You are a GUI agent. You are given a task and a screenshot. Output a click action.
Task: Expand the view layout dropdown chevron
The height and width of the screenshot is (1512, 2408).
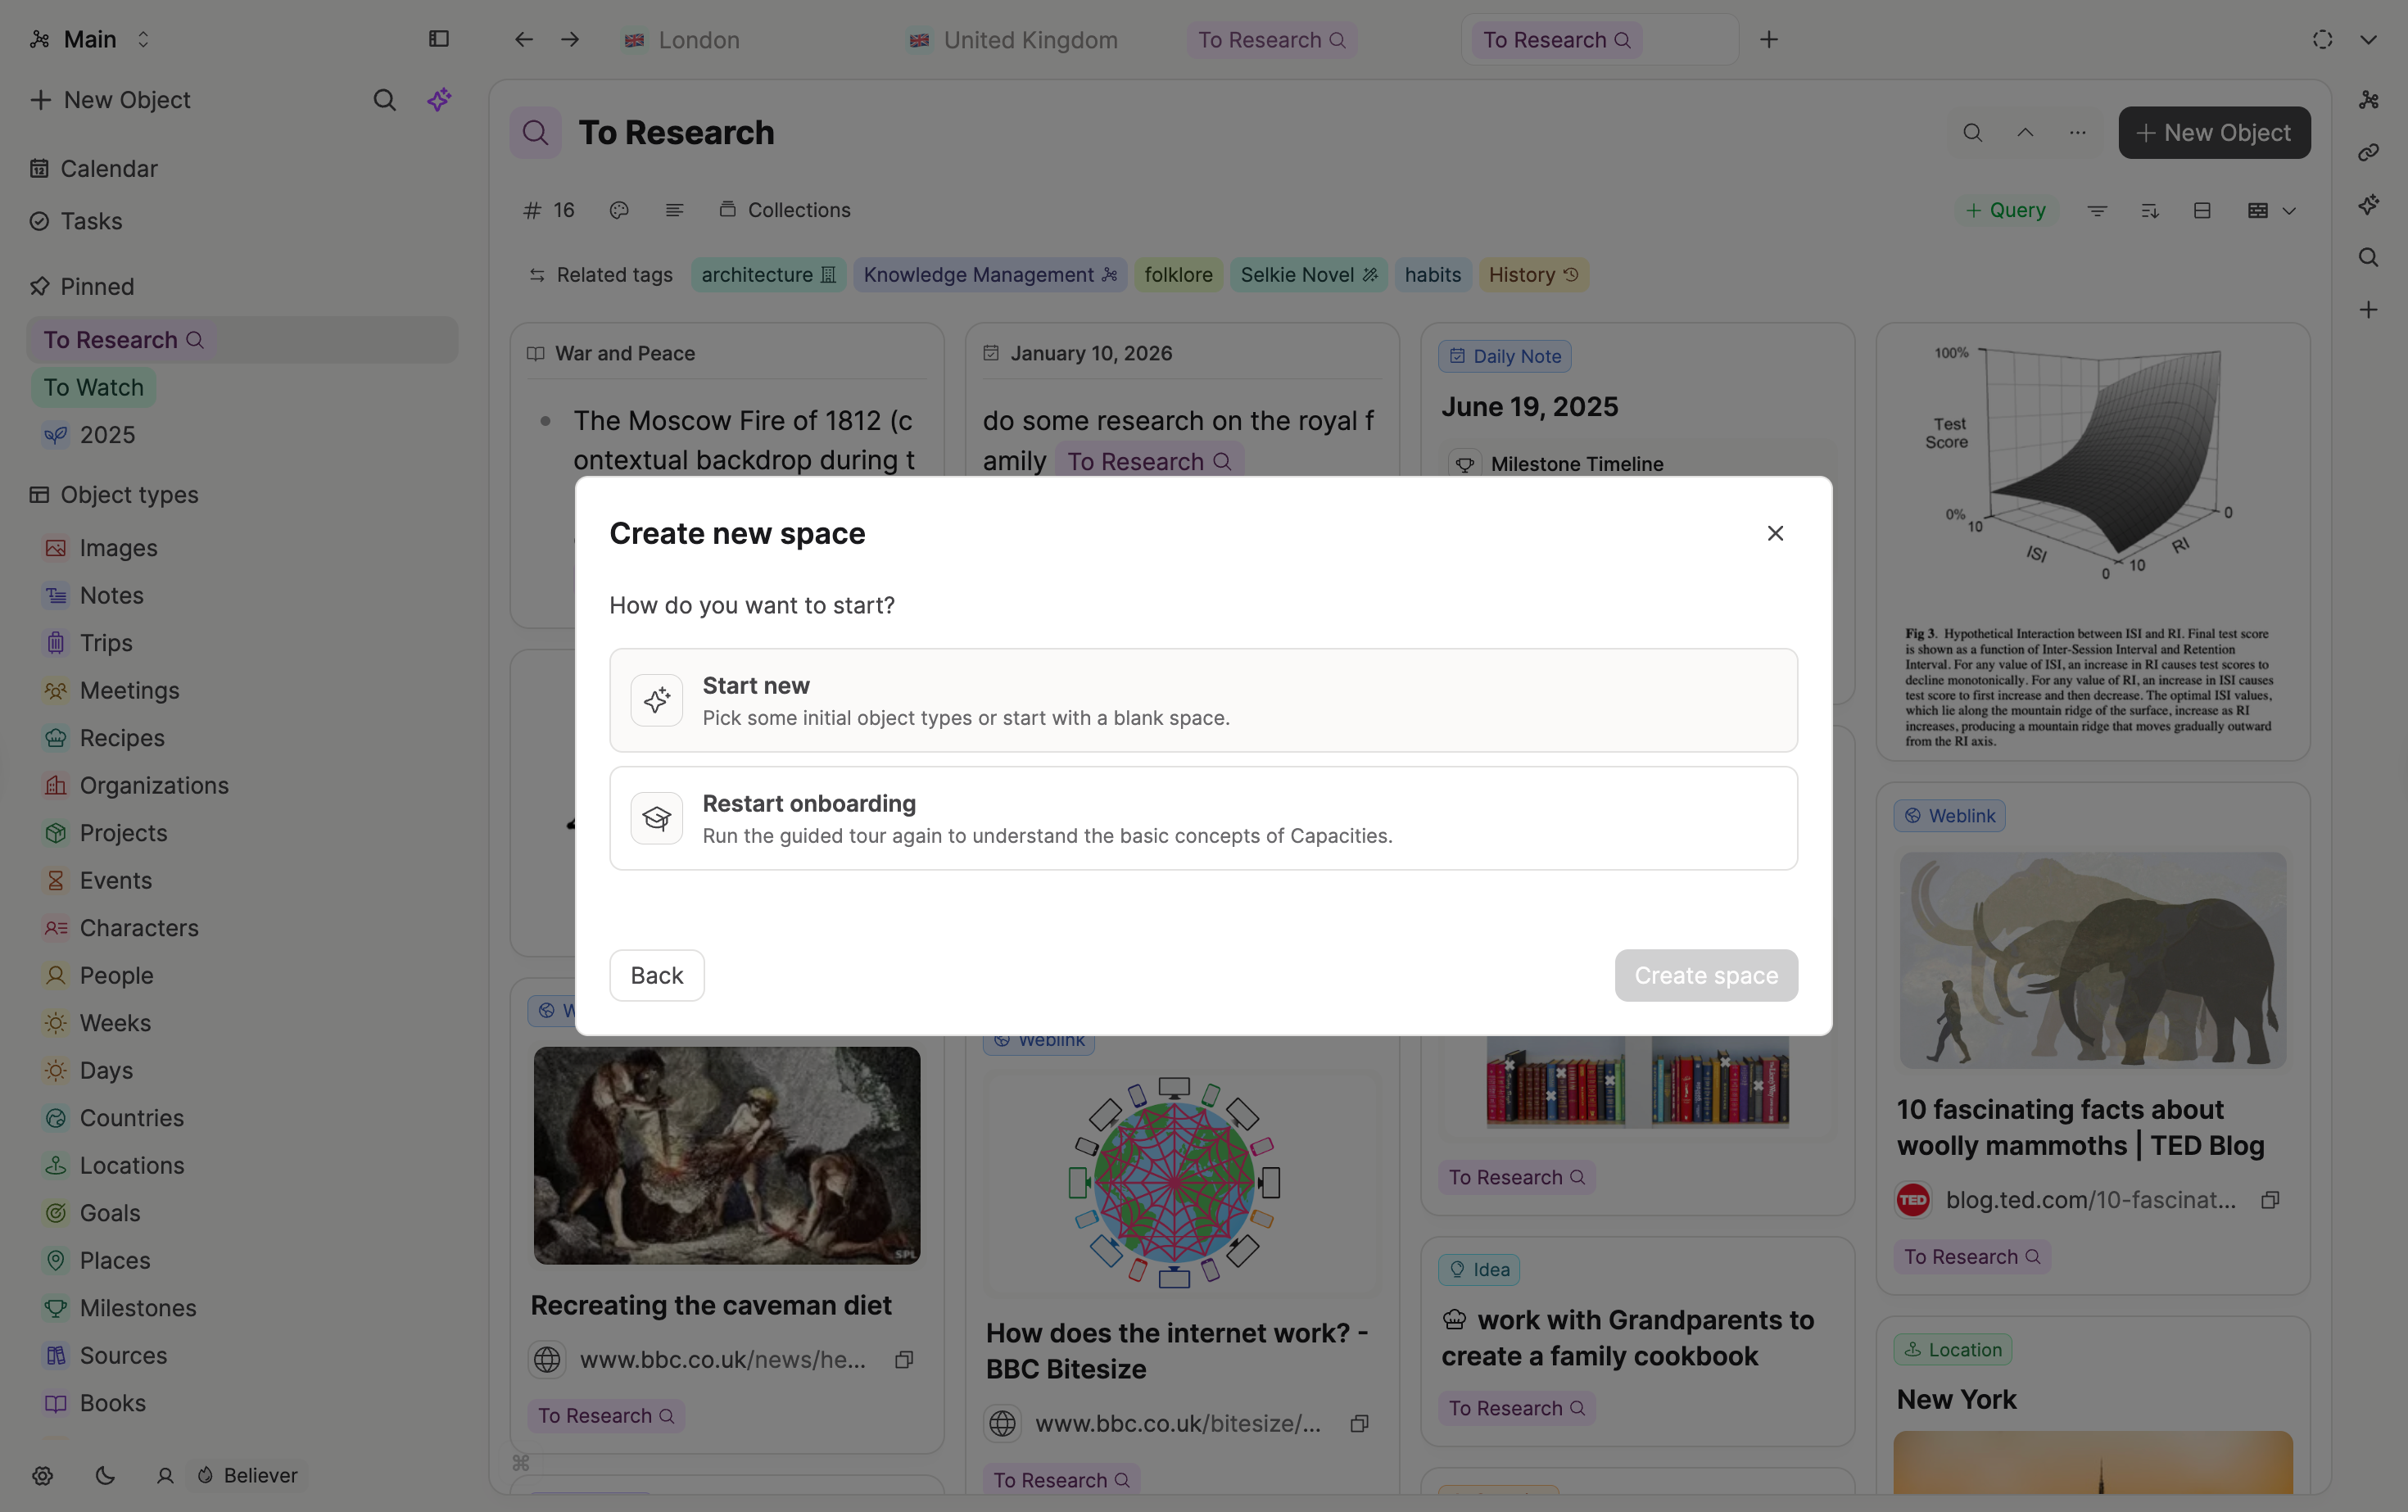click(2289, 211)
